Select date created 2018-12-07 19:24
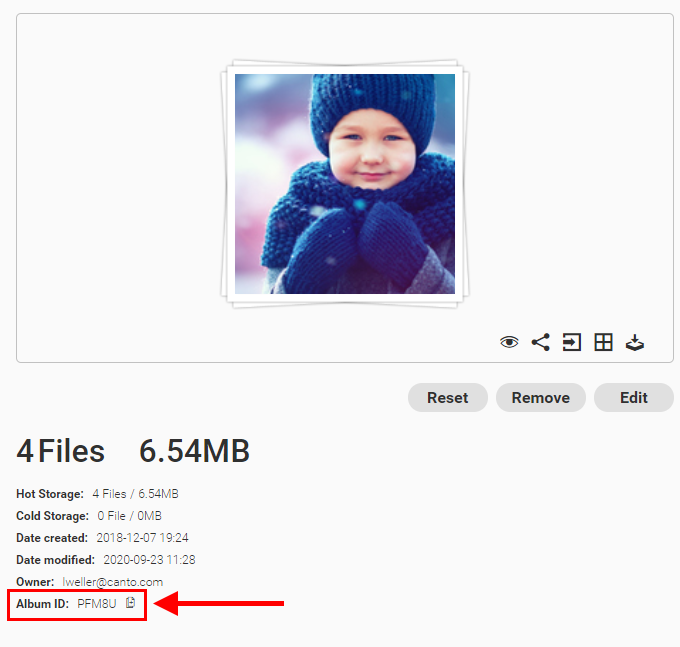Screen dimensions: 680x647 (142, 538)
